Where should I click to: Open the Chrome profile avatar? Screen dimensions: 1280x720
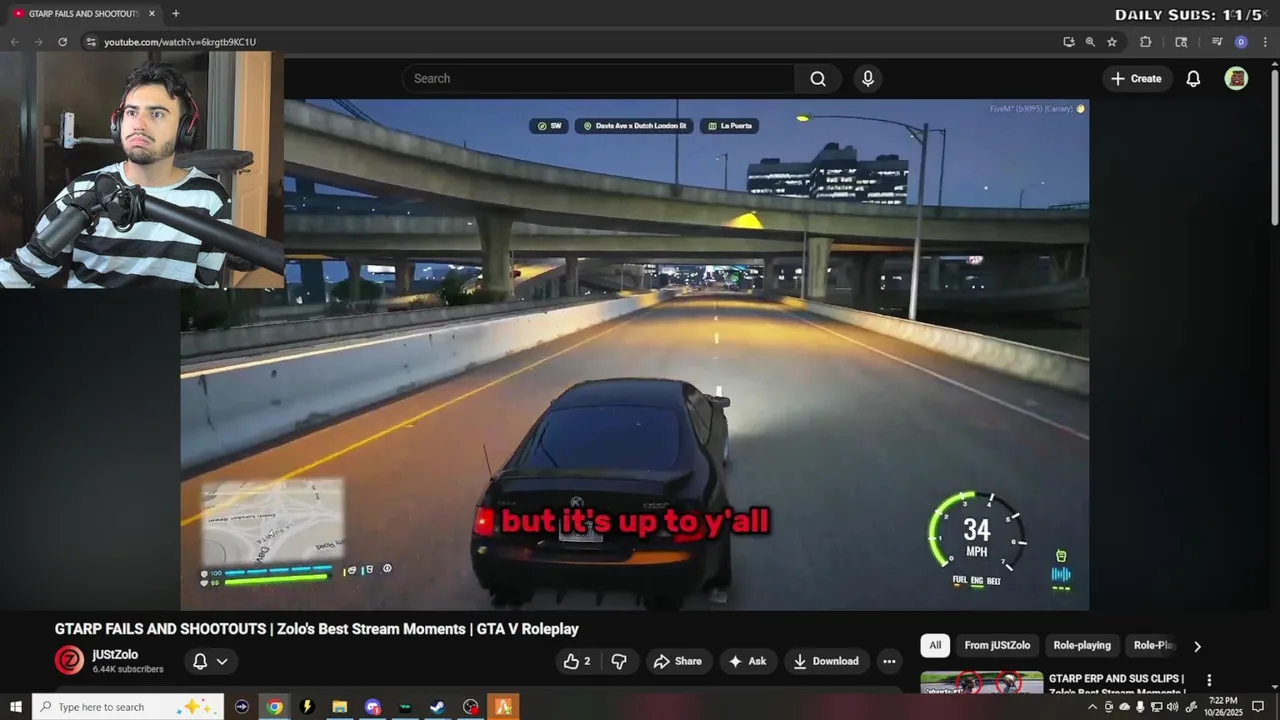coord(1241,42)
